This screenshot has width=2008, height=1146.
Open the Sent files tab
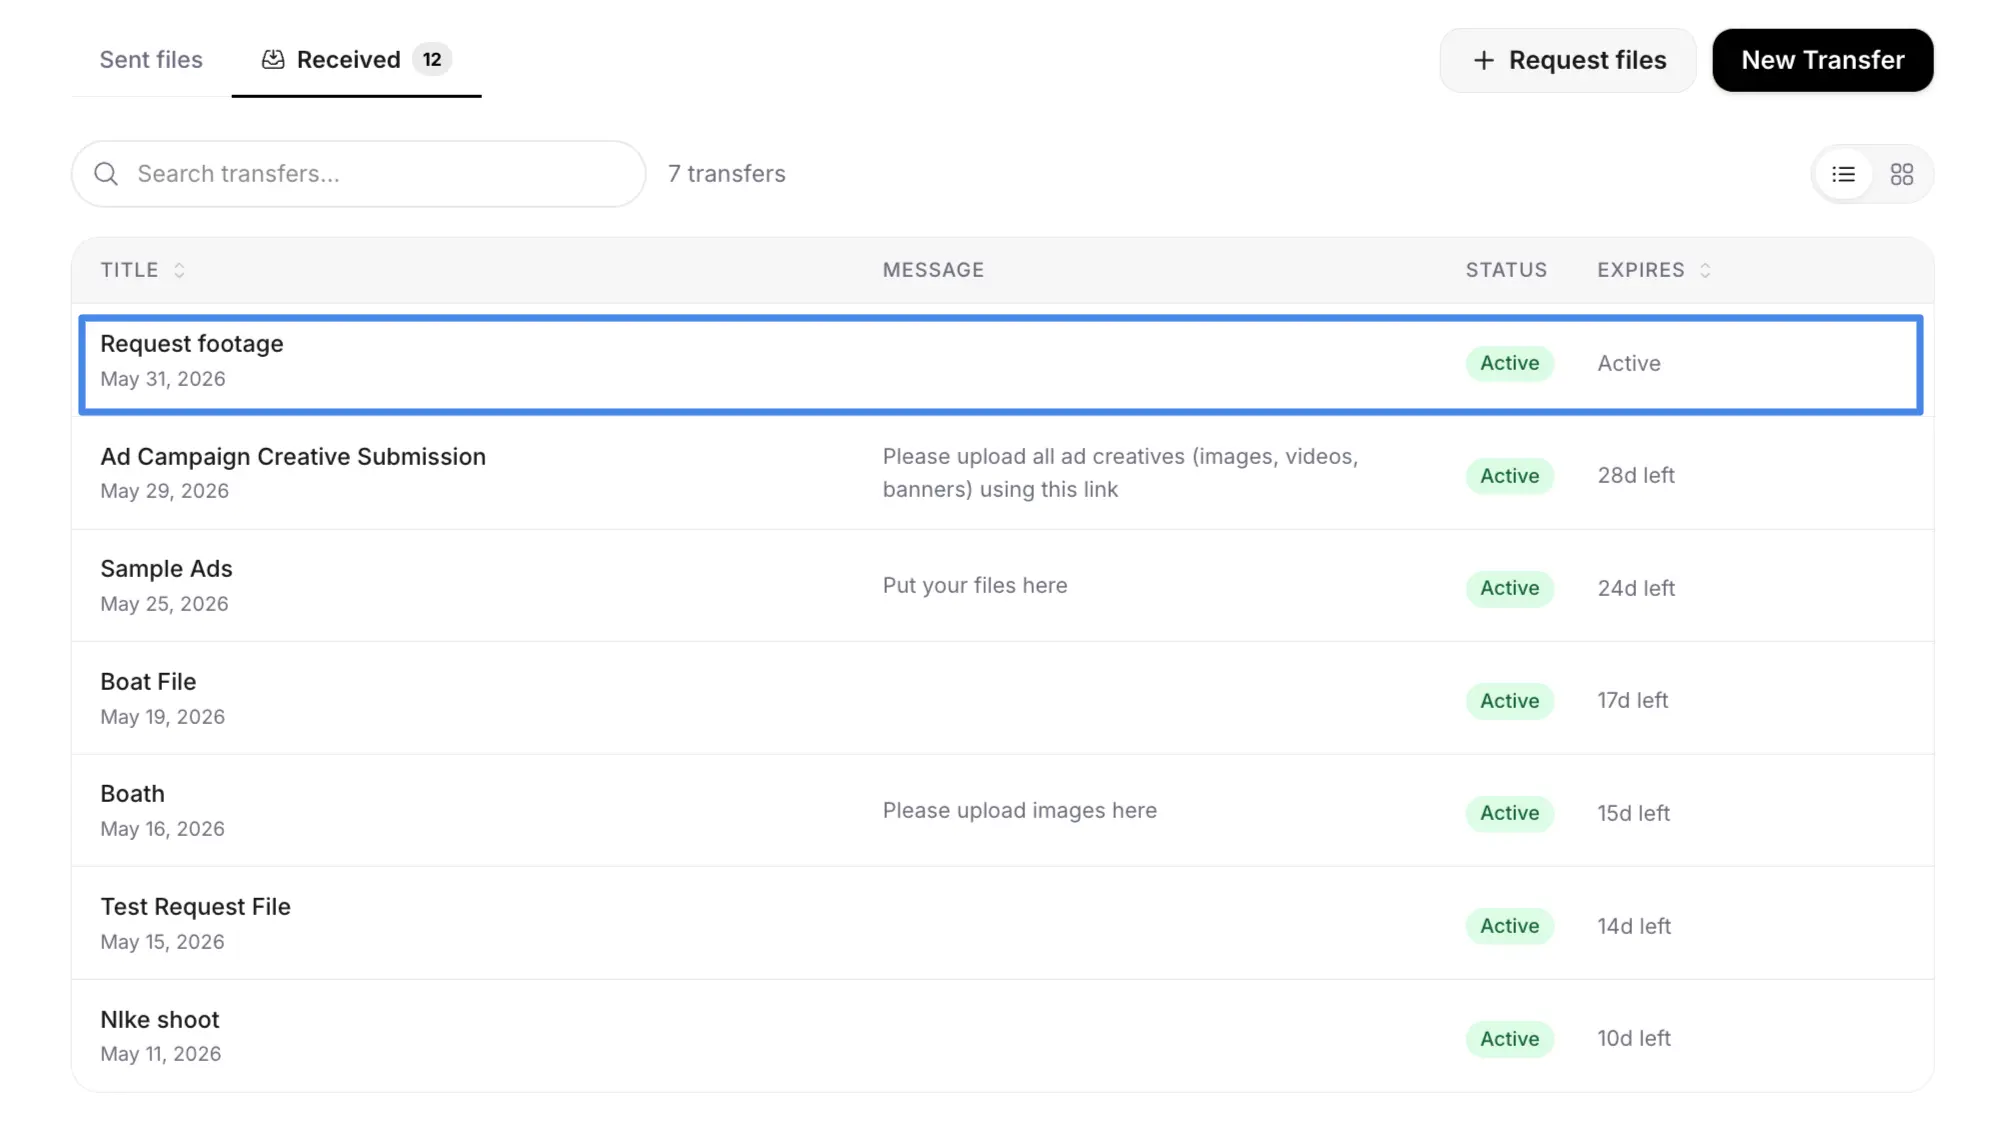click(151, 60)
